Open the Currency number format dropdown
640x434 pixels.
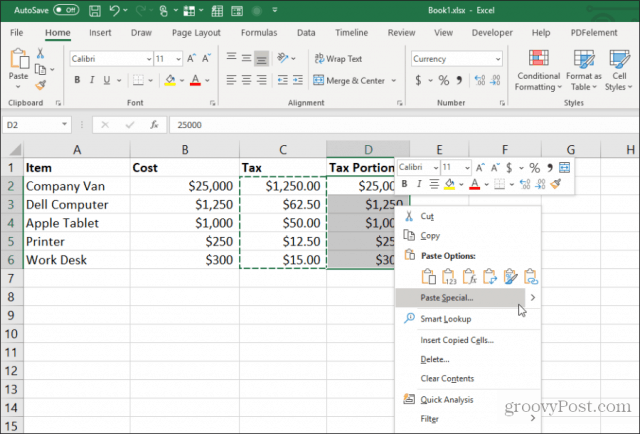pos(498,59)
